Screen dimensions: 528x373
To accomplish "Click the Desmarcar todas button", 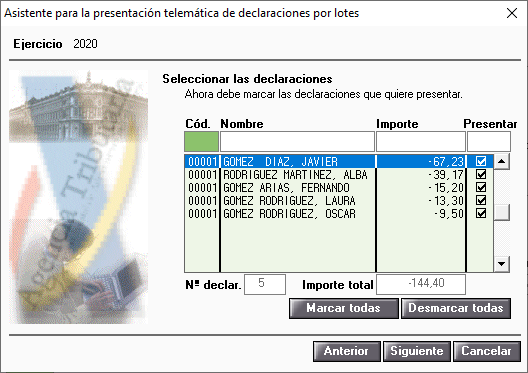I will pyautogui.click(x=456, y=308).
